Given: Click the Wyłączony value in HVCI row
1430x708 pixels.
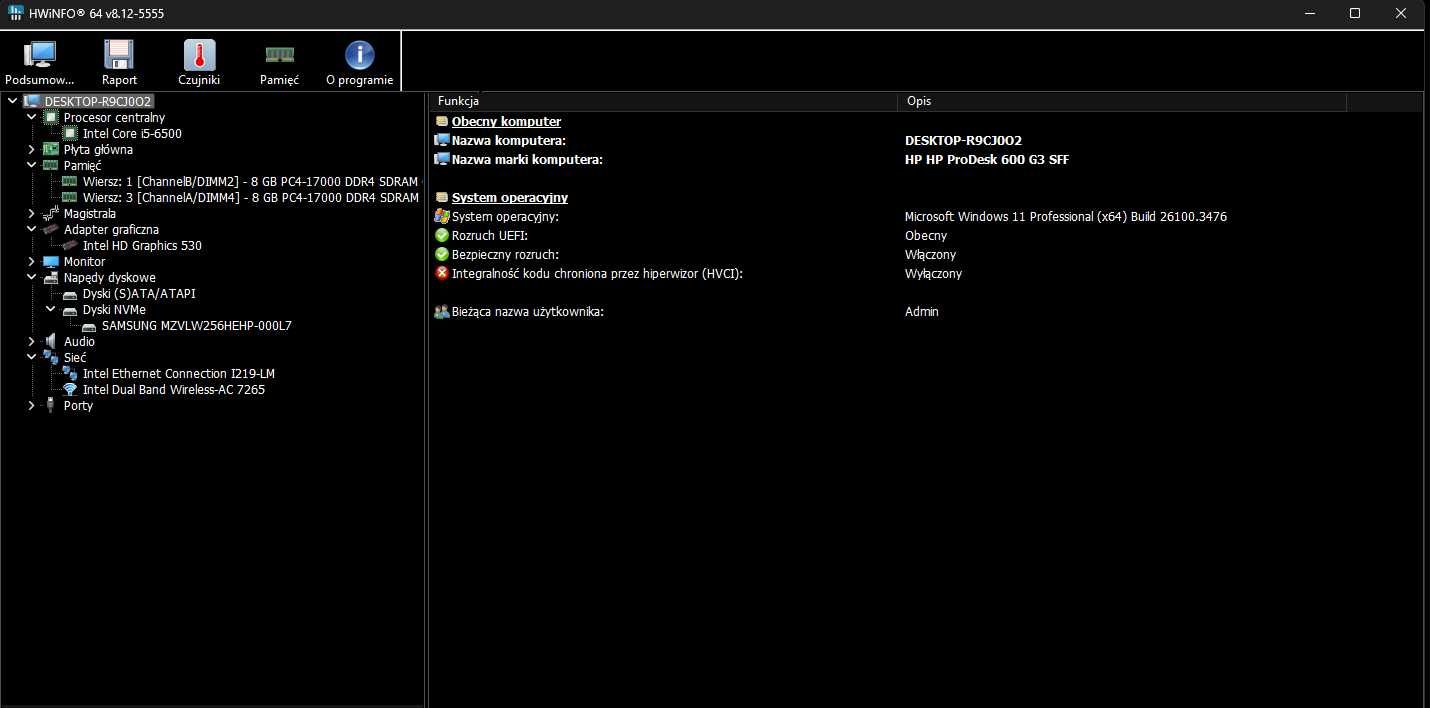Looking at the screenshot, I should point(933,273).
